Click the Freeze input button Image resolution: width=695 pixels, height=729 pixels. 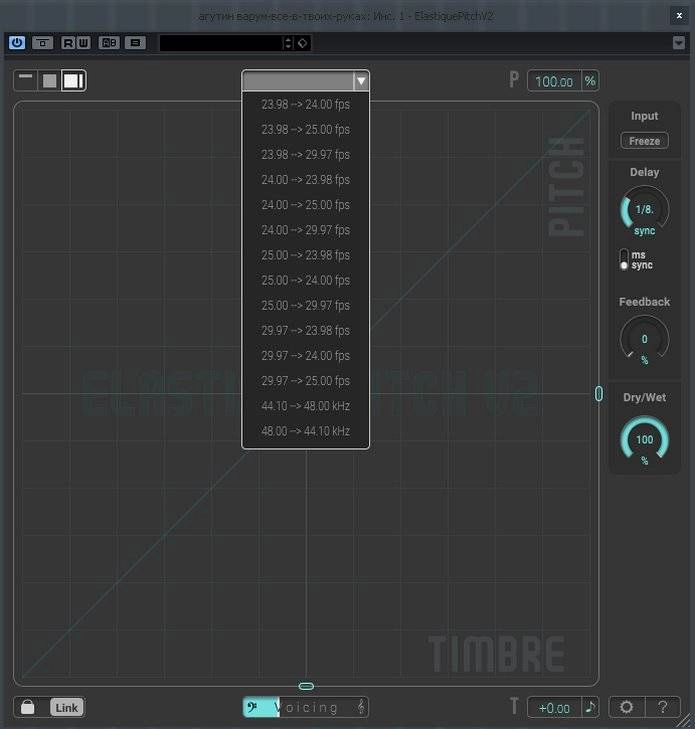point(644,141)
